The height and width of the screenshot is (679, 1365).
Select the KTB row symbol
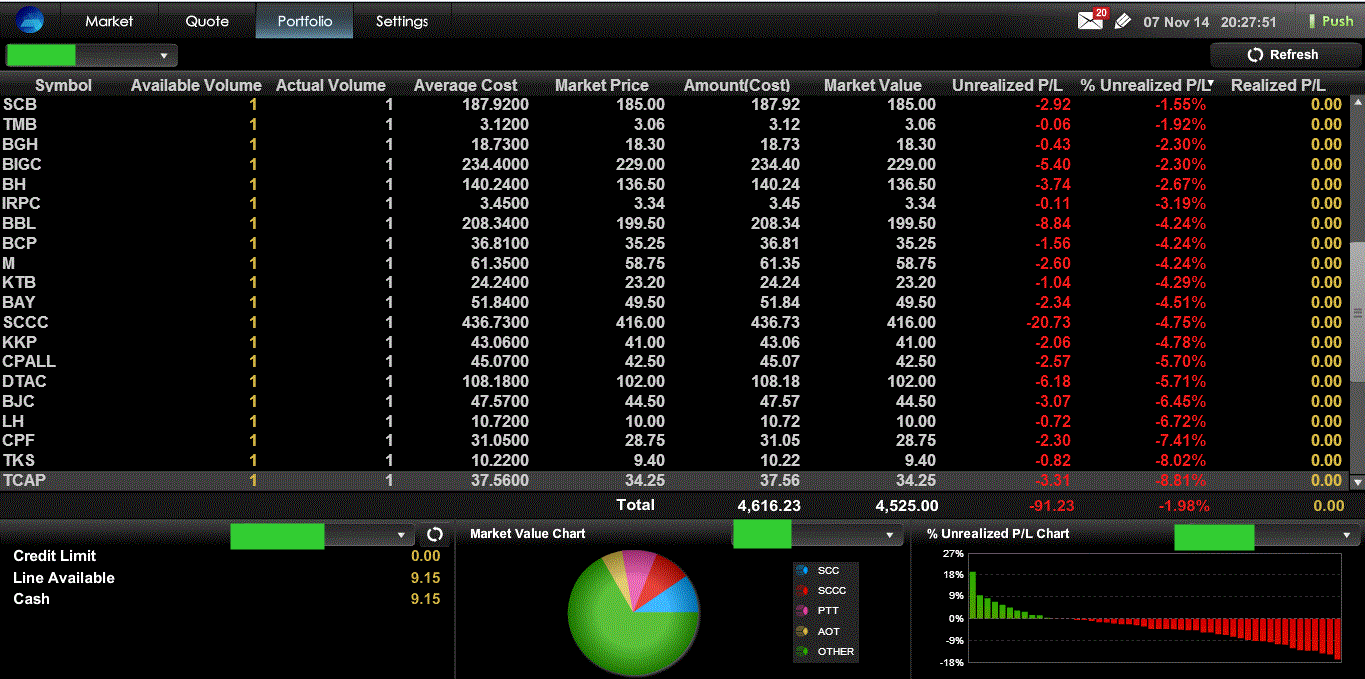click(x=20, y=282)
